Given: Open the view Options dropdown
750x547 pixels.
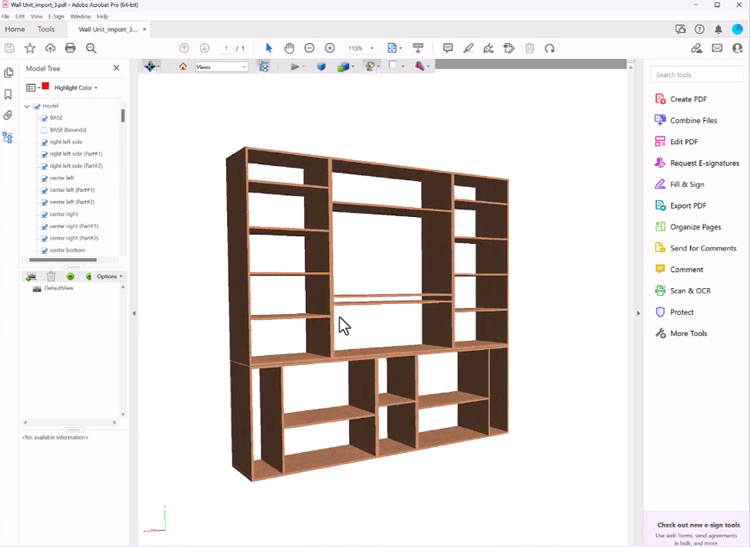Looking at the screenshot, I should (x=110, y=276).
